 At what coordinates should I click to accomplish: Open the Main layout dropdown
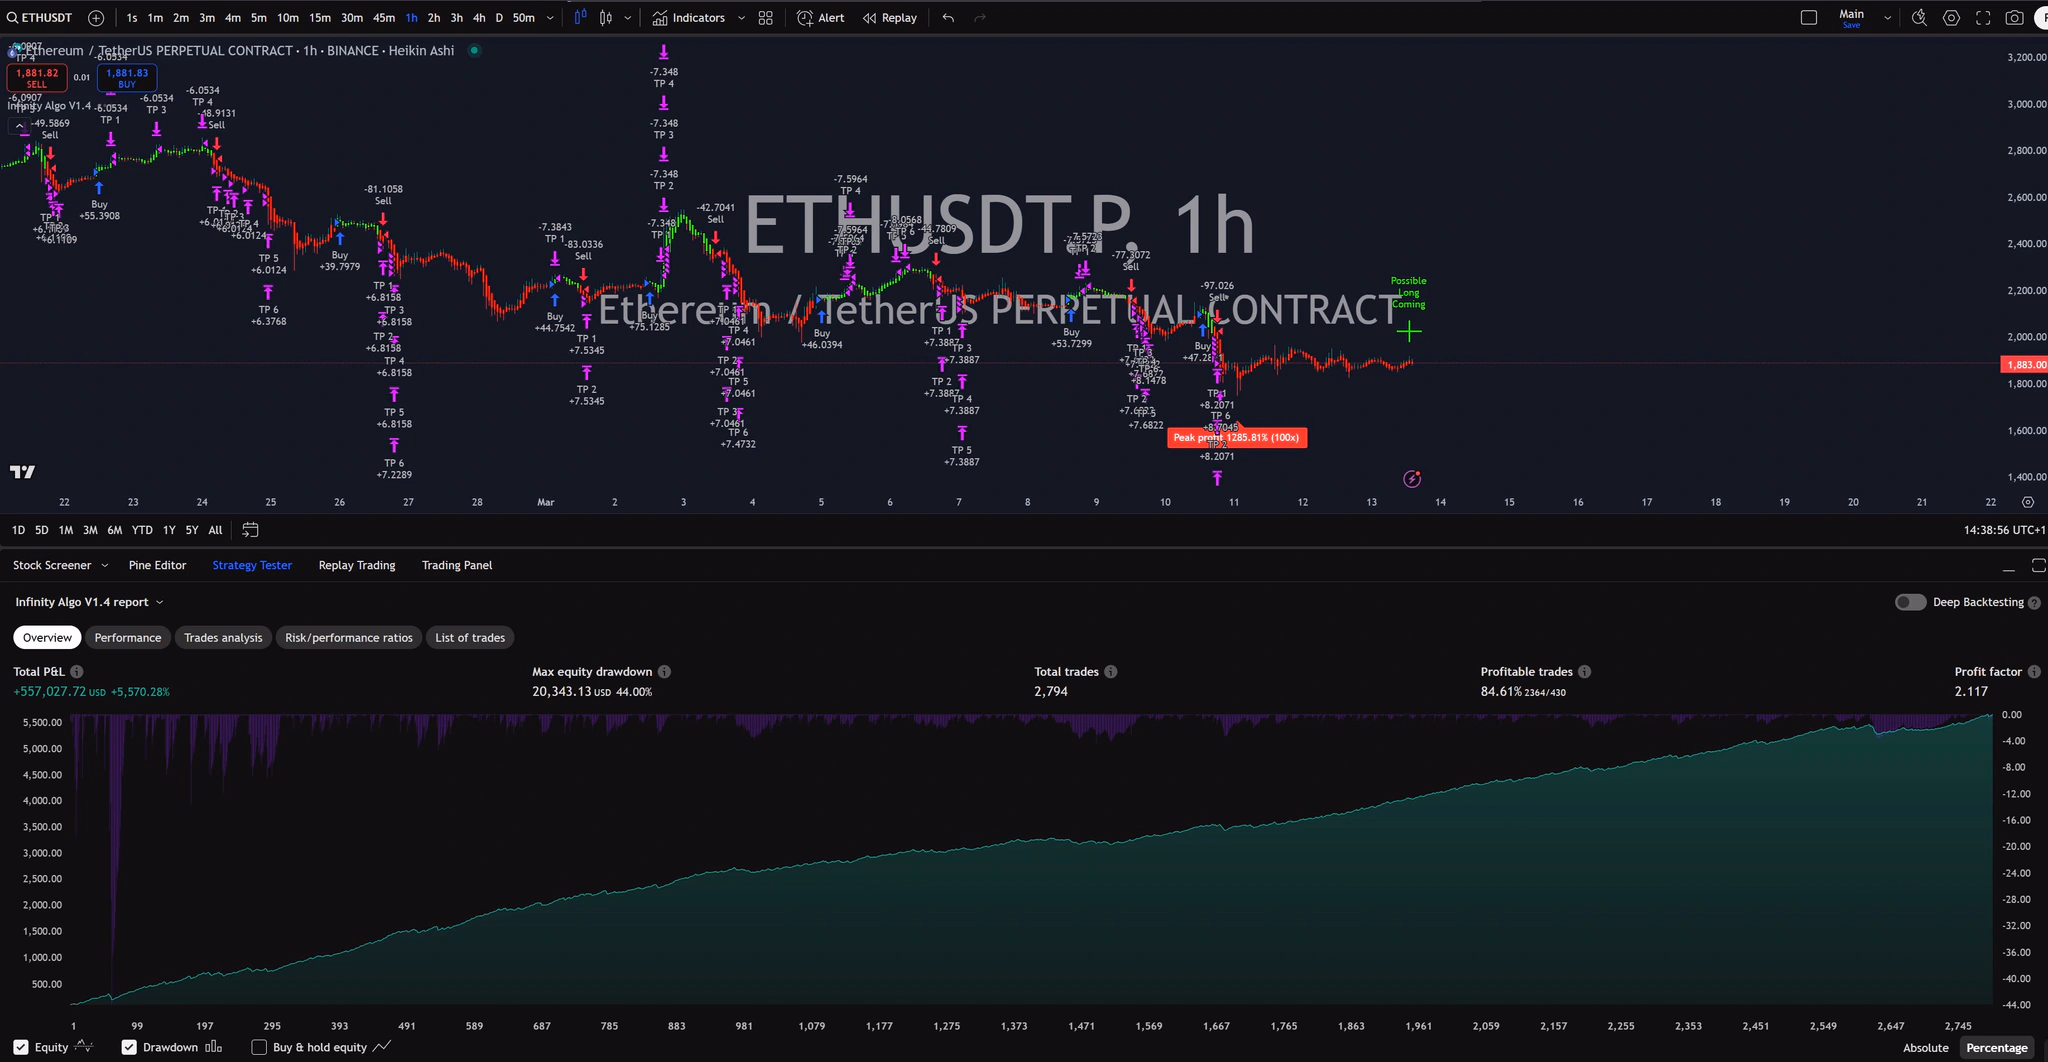coord(1886,17)
